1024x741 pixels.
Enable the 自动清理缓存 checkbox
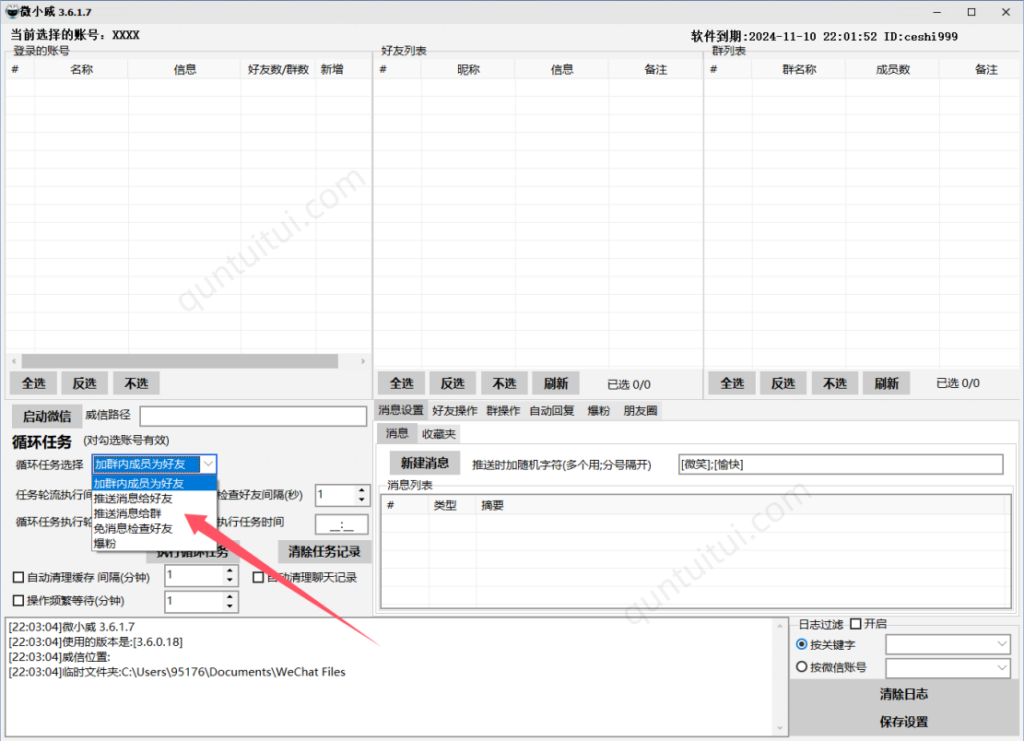(17, 576)
